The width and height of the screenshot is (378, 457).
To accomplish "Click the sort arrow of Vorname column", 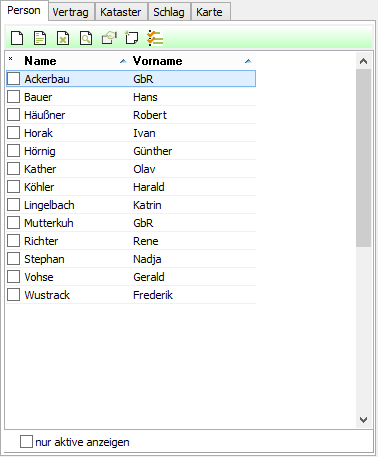I will point(248,61).
